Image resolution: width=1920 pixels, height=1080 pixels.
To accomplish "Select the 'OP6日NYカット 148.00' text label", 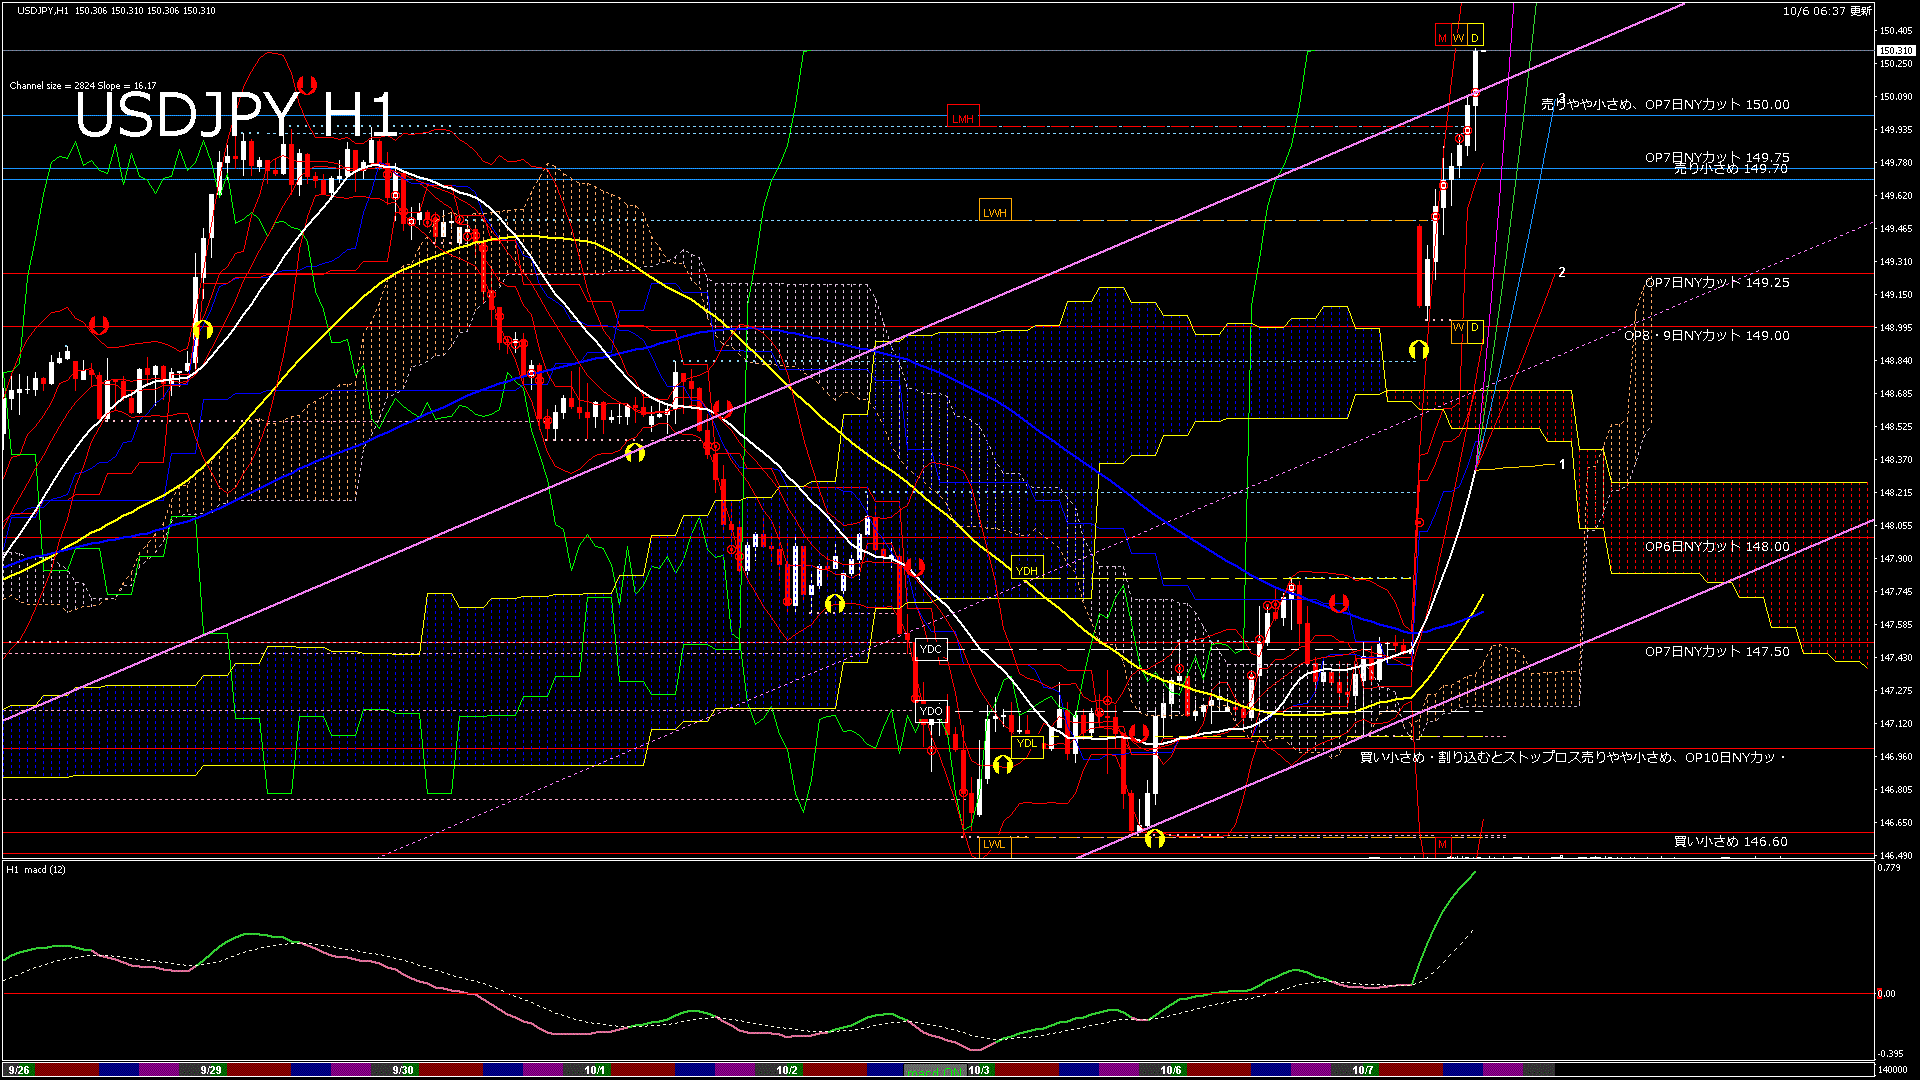I will coord(1717,547).
